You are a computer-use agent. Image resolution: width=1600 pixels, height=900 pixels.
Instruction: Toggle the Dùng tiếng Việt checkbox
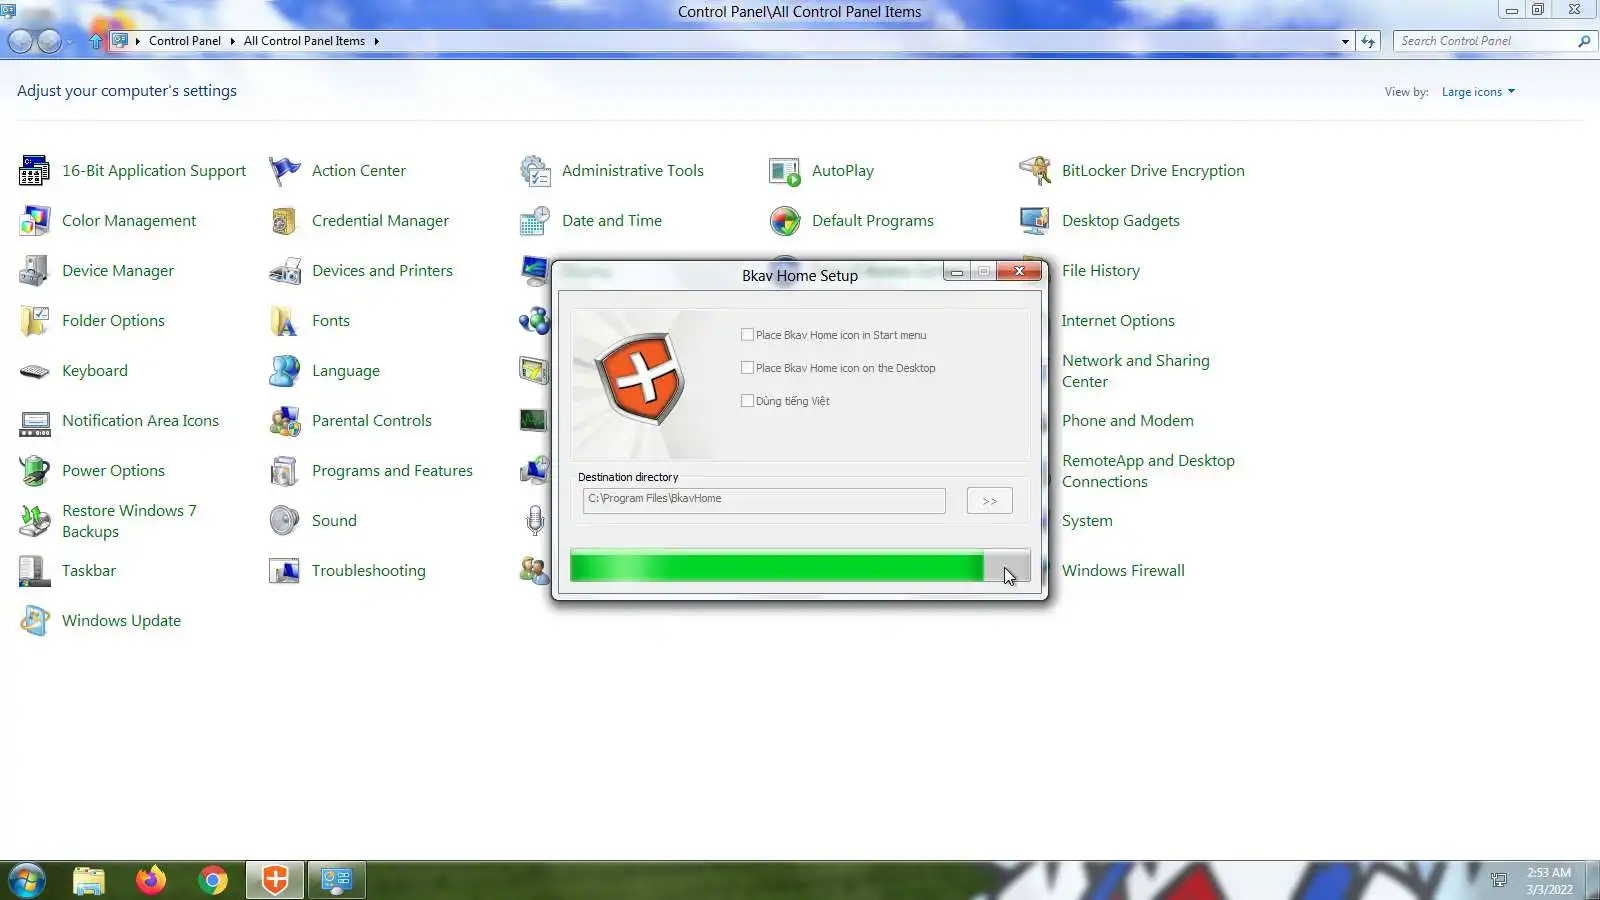tap(747, 401)
